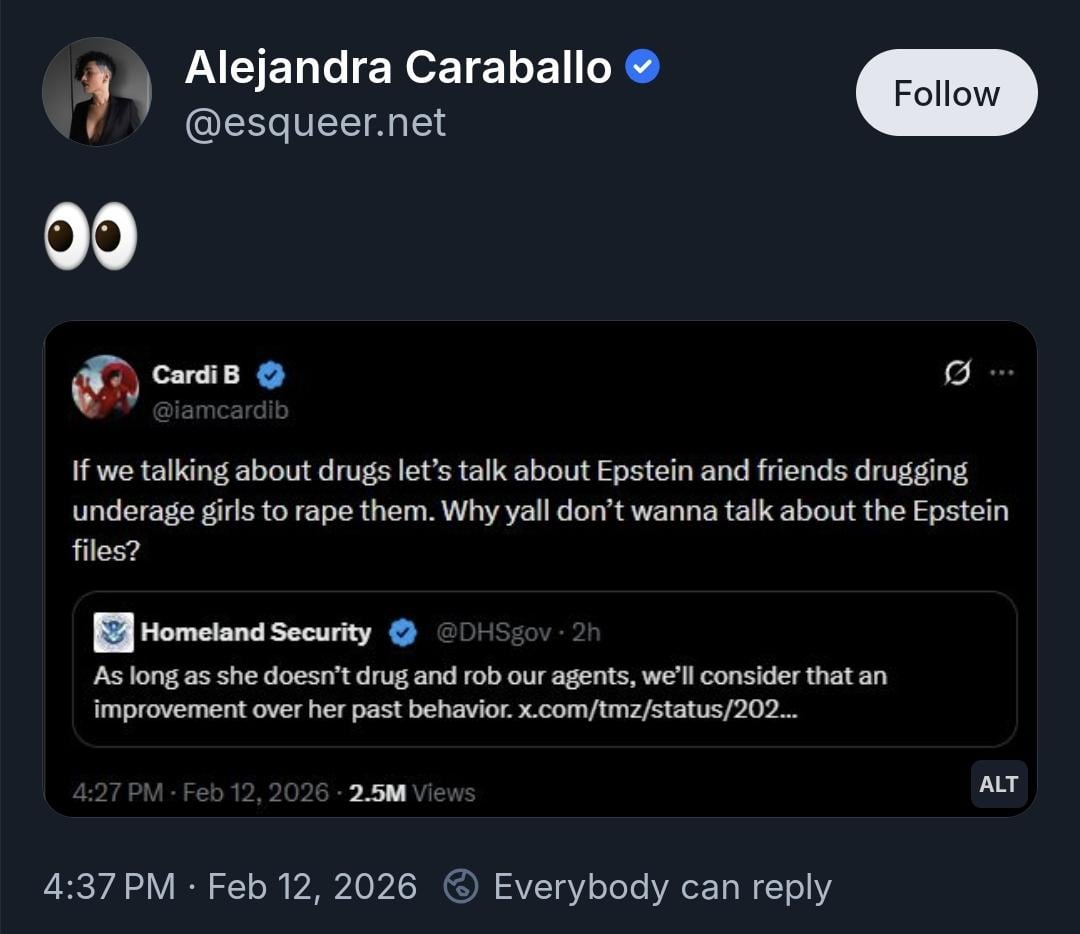Open the ALT text badge on the image
Image resolution: width=1080 pixels, height=934 pixels.
click(x=998, y=785)
